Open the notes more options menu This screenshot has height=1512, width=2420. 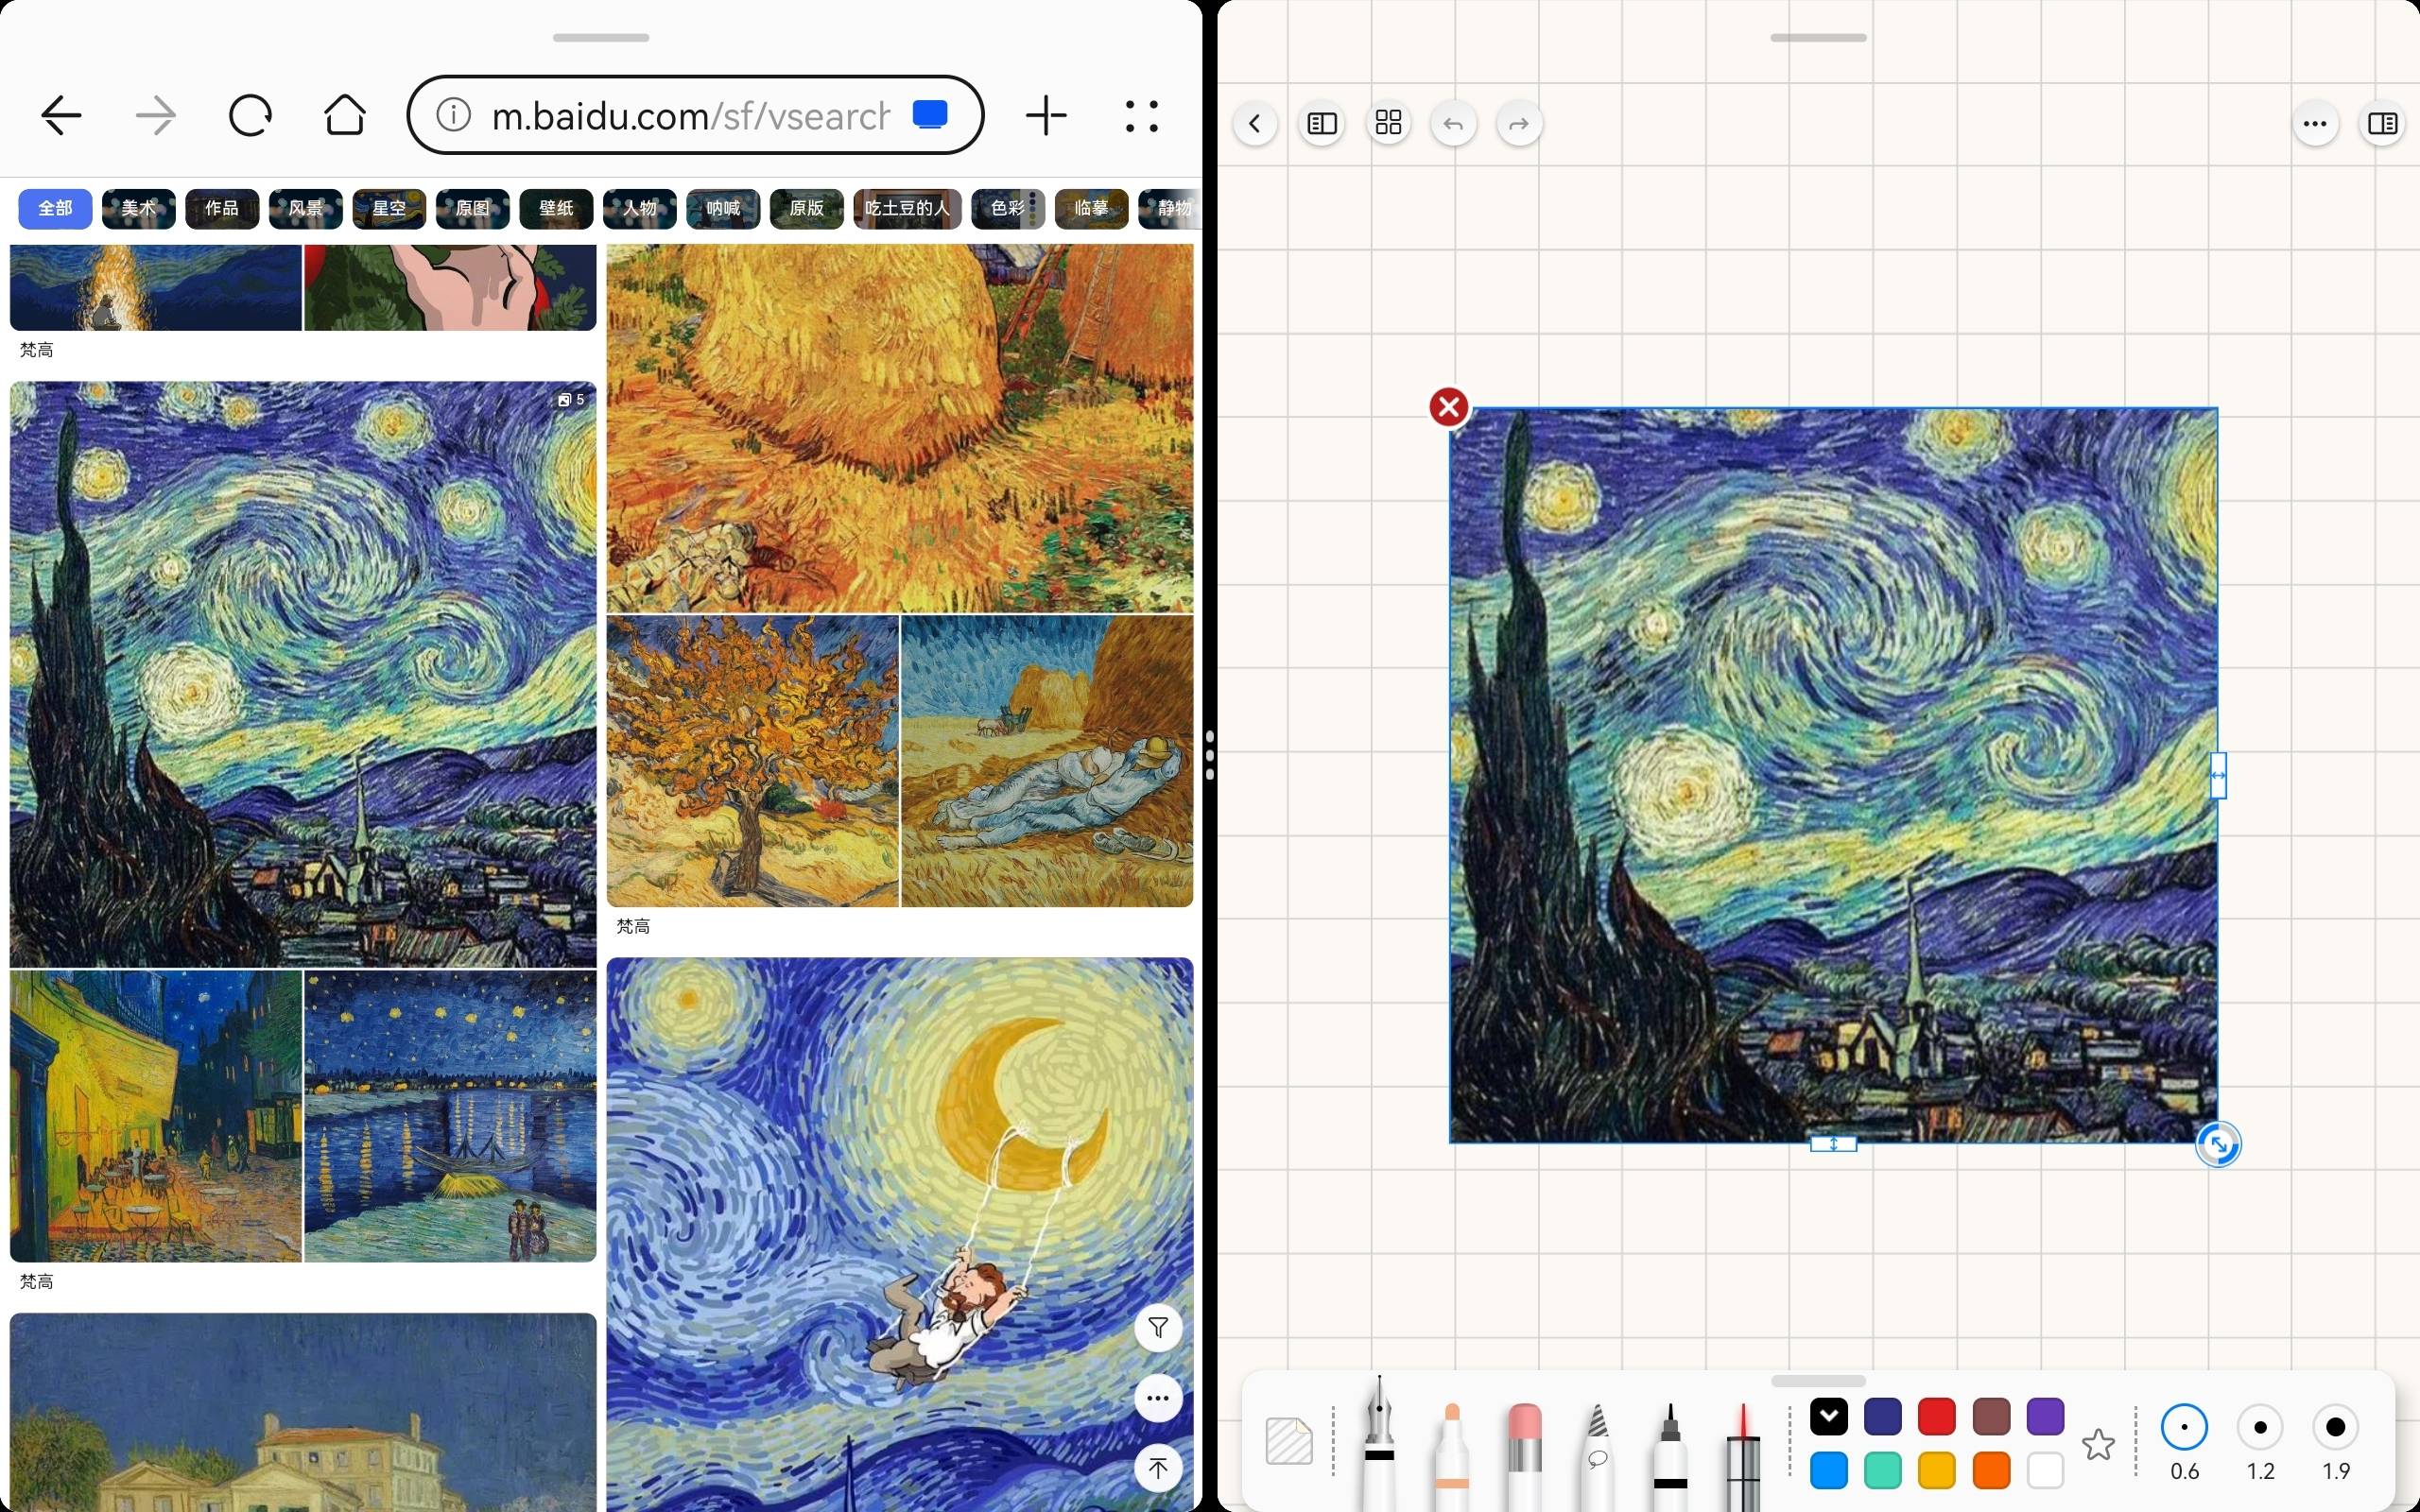[x=2315, y=124]
